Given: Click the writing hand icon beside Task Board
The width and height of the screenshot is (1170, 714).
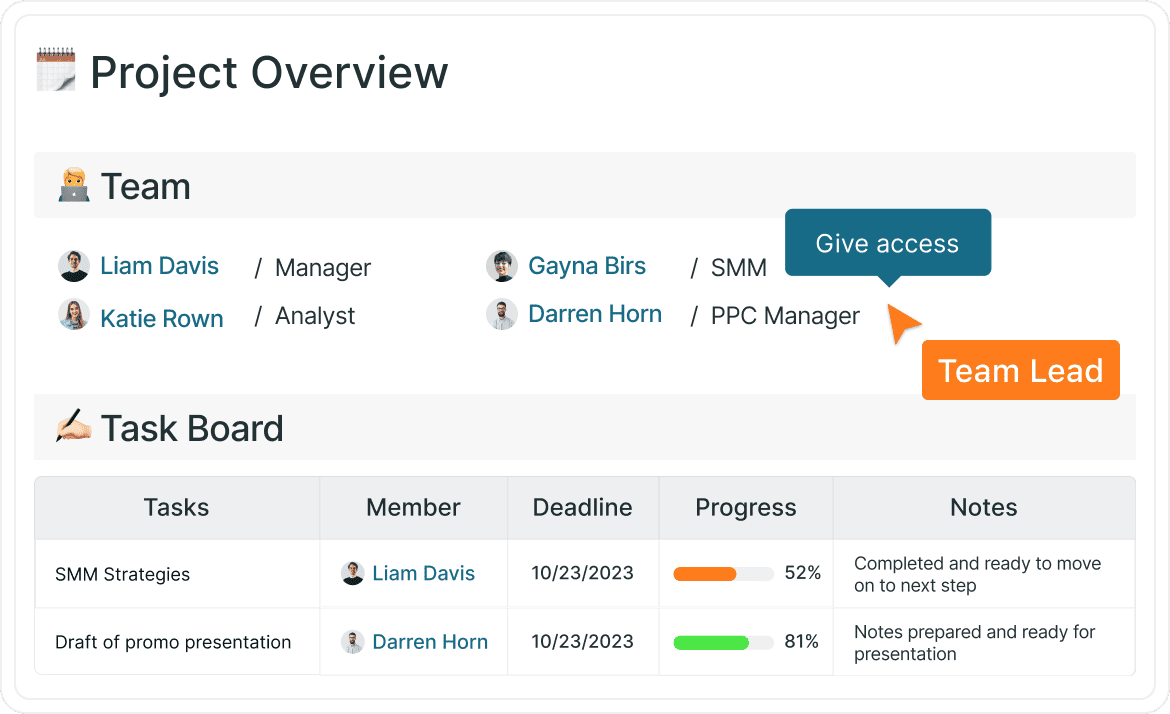Looking at the screenshot, I should pyautogui.click(x=73, y=426).
